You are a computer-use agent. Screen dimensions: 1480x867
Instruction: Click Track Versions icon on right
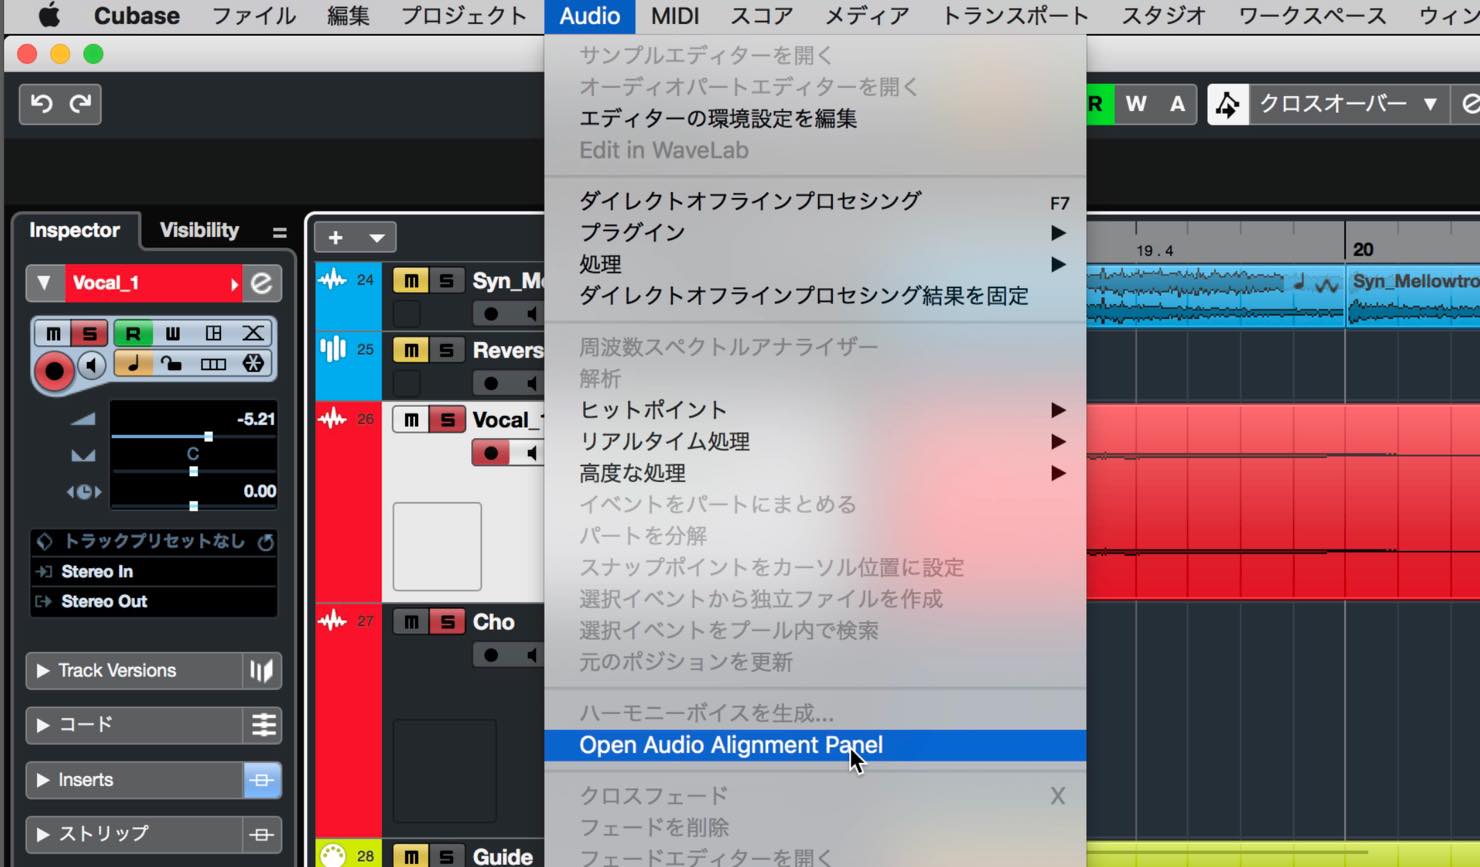point(262,671)
